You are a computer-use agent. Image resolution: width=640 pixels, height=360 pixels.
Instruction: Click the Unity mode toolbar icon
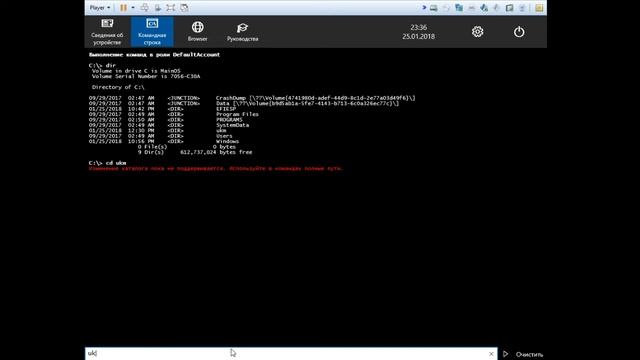point(184,8)
